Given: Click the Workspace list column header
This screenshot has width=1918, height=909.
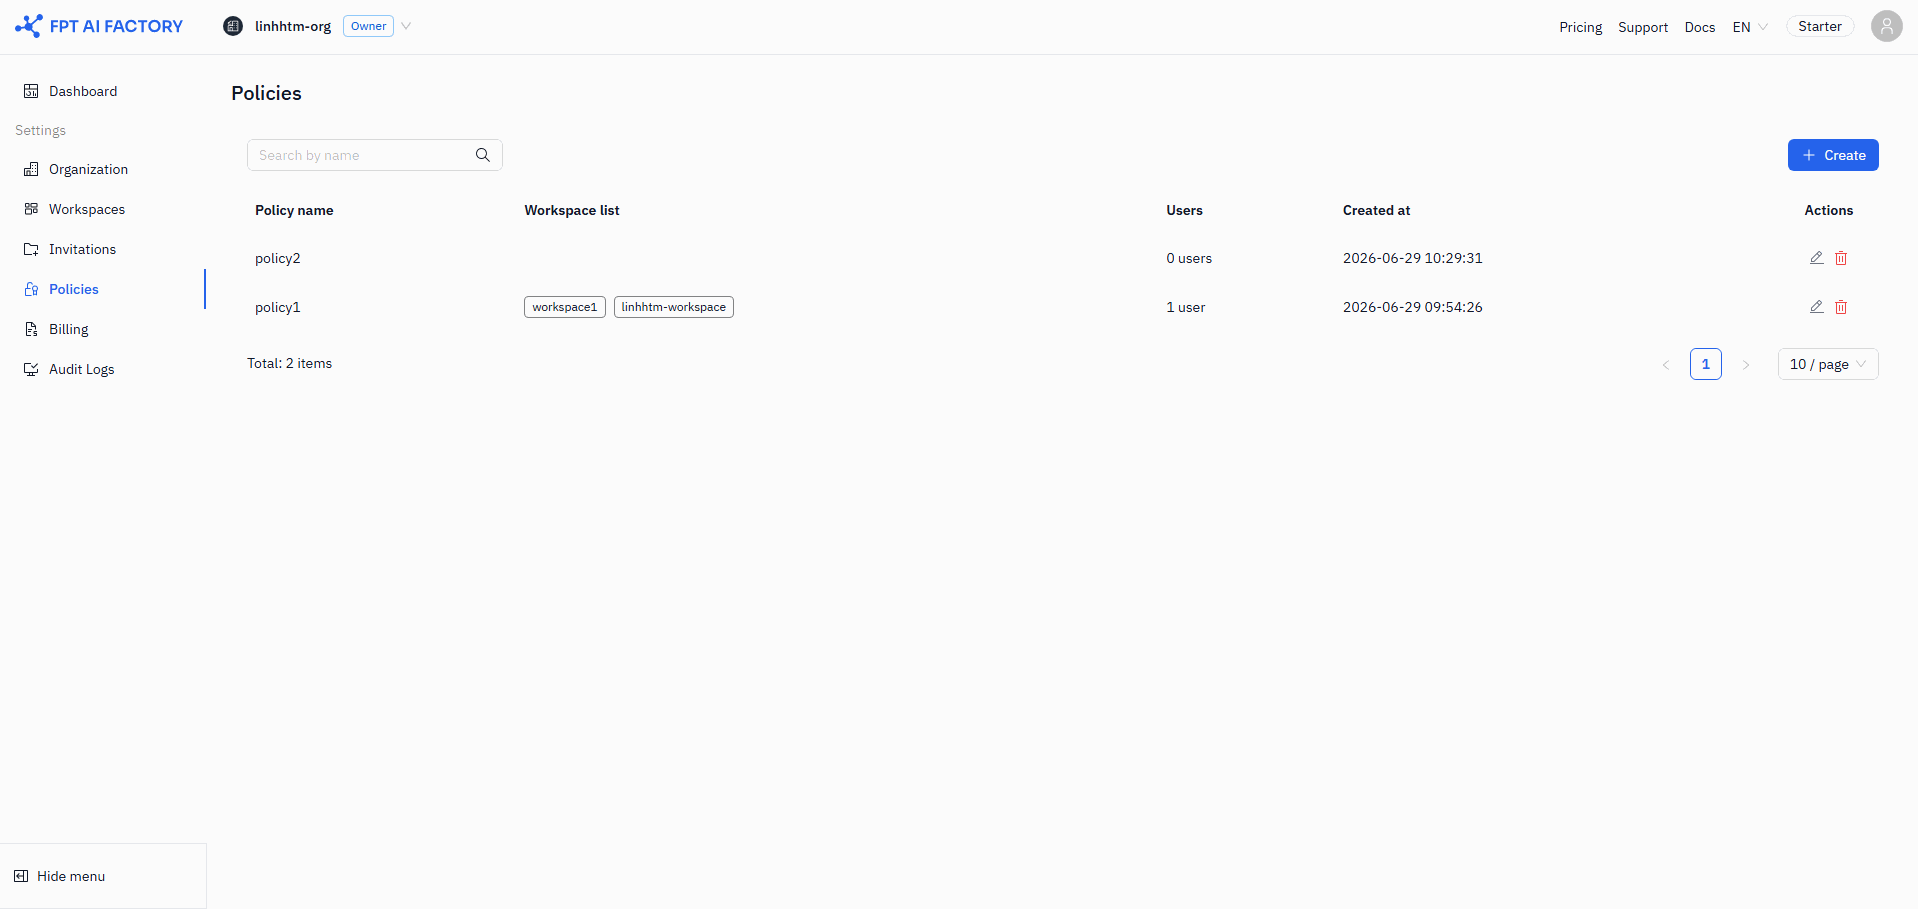Looking at the screenshot, I should click(572, 210).
